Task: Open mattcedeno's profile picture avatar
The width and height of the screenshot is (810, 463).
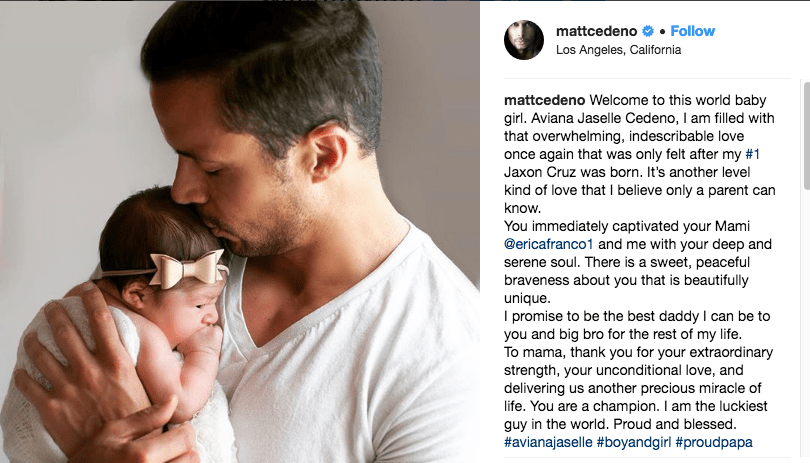Action: [524, 40]
